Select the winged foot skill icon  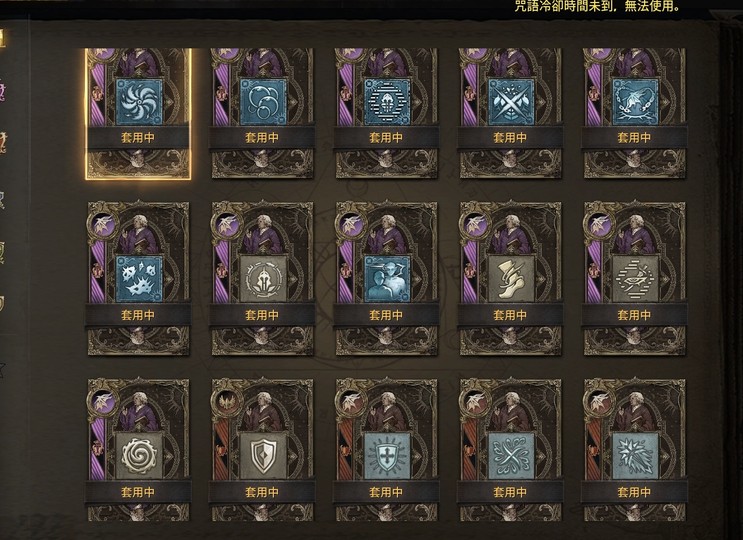[x=511, y=279]
